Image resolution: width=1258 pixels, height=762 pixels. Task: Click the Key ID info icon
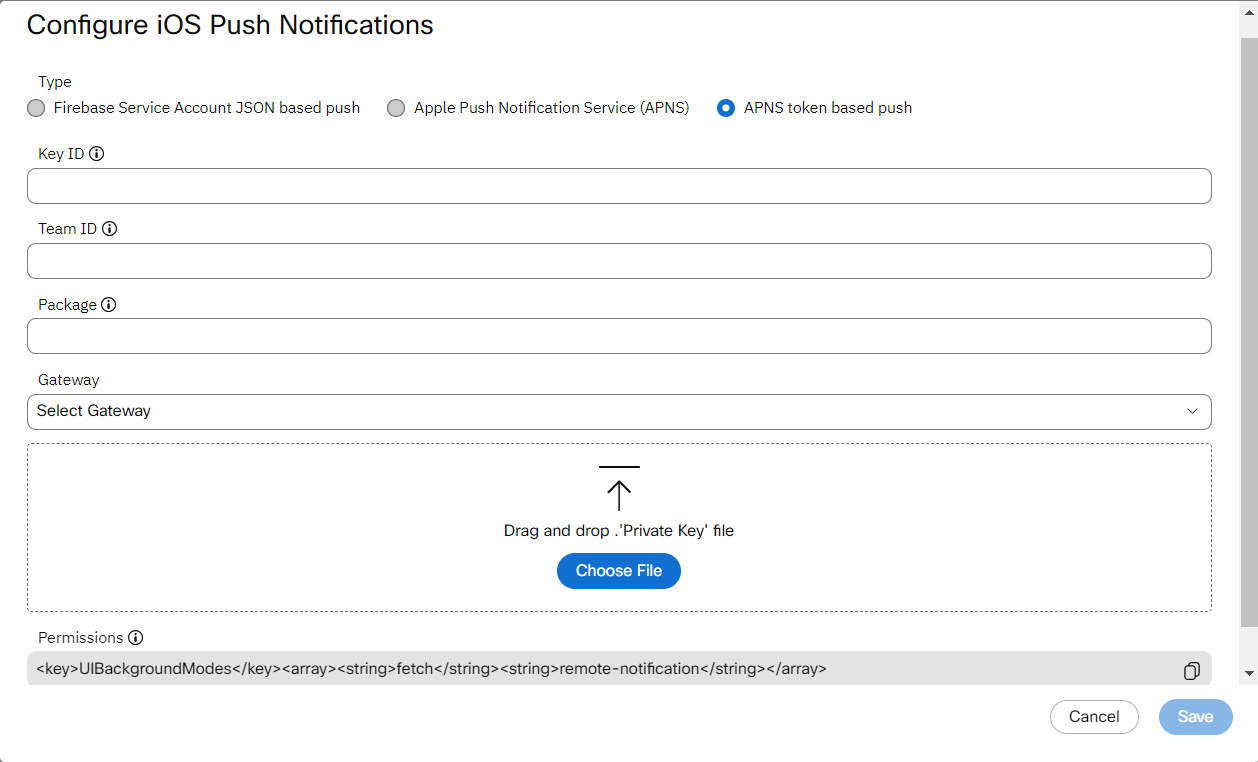click(97, 154)
